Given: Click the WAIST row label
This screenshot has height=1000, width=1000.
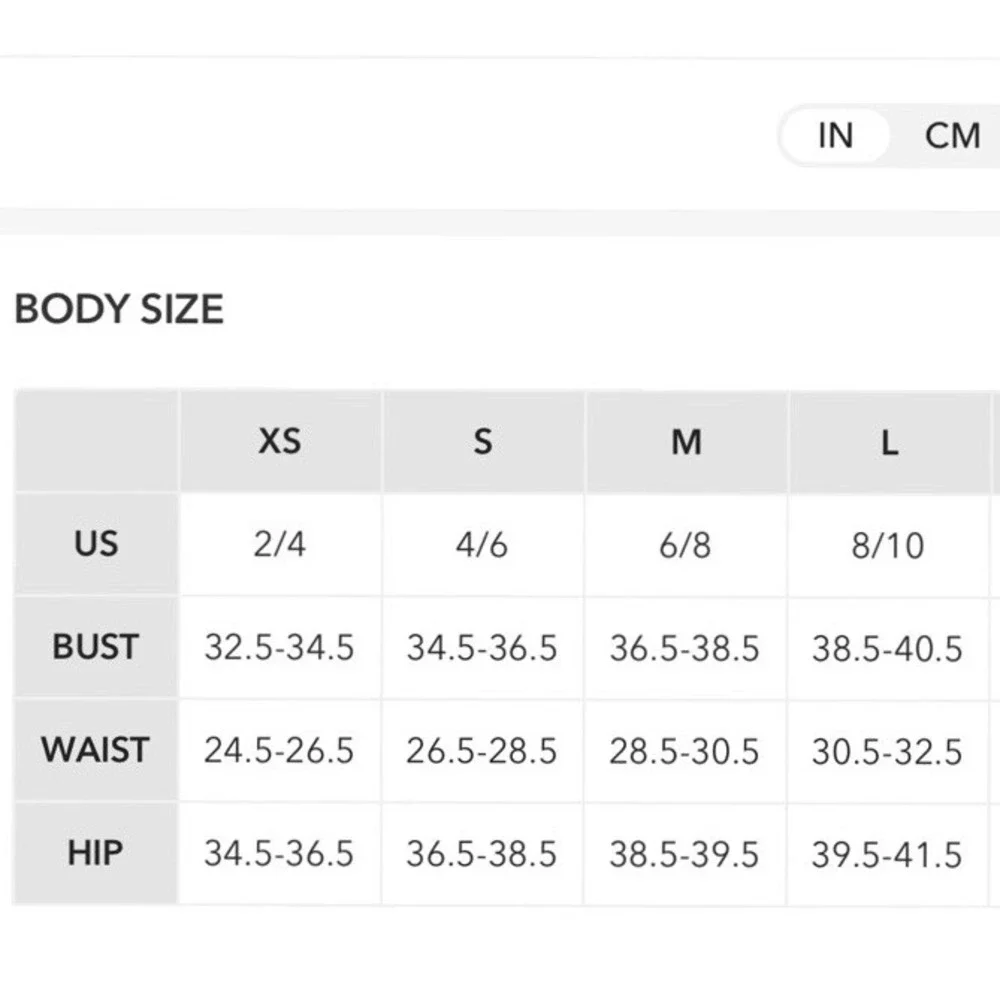Looking at the screenshot, I should [96, 749].
